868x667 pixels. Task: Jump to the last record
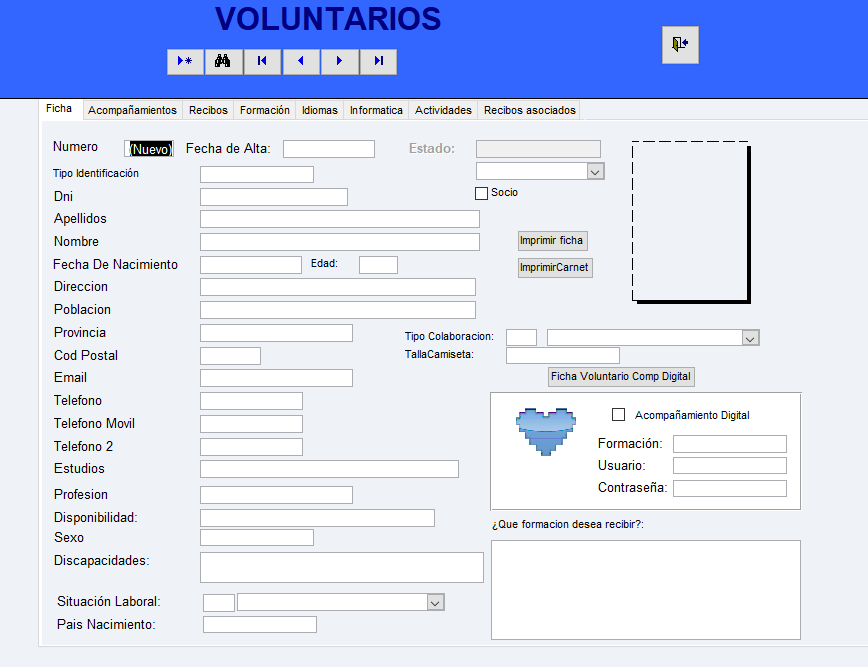tap(379, 62)
